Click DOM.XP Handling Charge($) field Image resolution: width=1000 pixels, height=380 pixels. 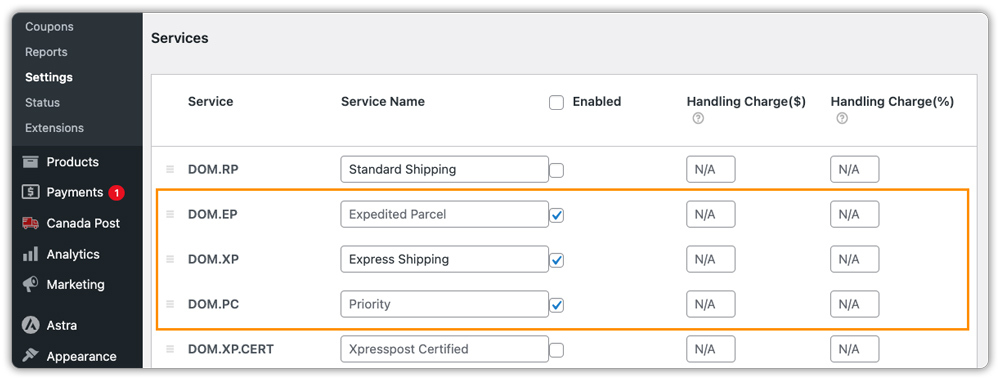710,259
